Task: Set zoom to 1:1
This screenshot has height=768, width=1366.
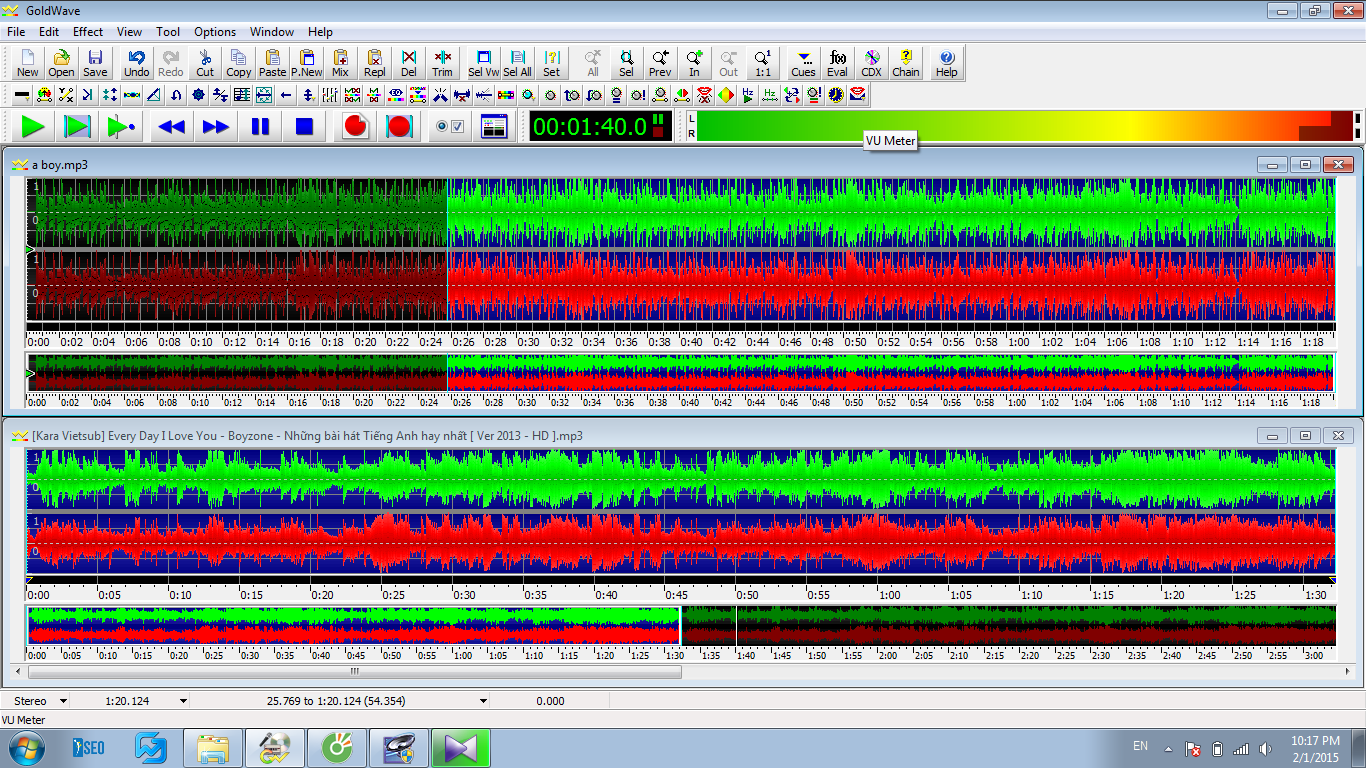Action: pos(762,63)
